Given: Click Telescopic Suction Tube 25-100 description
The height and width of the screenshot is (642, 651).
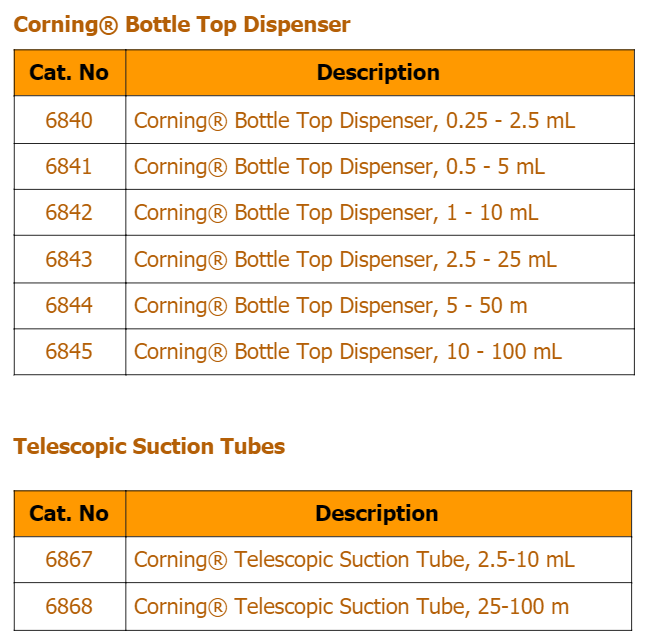Looking at the screenshot, I should (x=351, y=607).
